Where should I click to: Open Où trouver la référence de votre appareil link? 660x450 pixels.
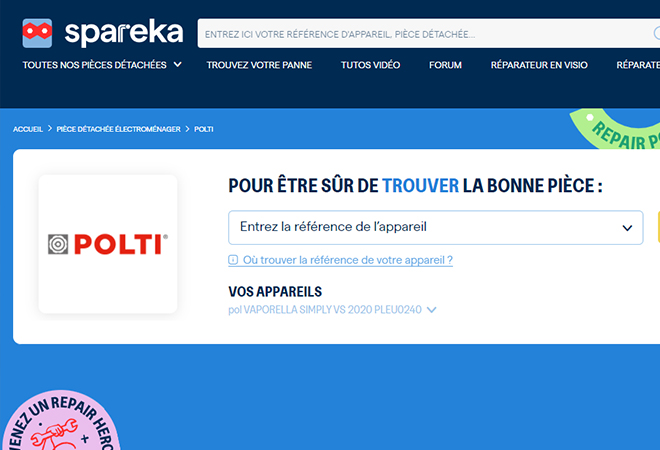348,260
